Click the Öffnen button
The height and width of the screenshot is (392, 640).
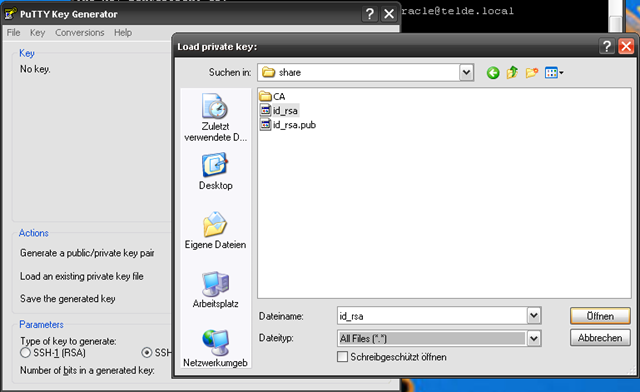[x=600, y=316]
